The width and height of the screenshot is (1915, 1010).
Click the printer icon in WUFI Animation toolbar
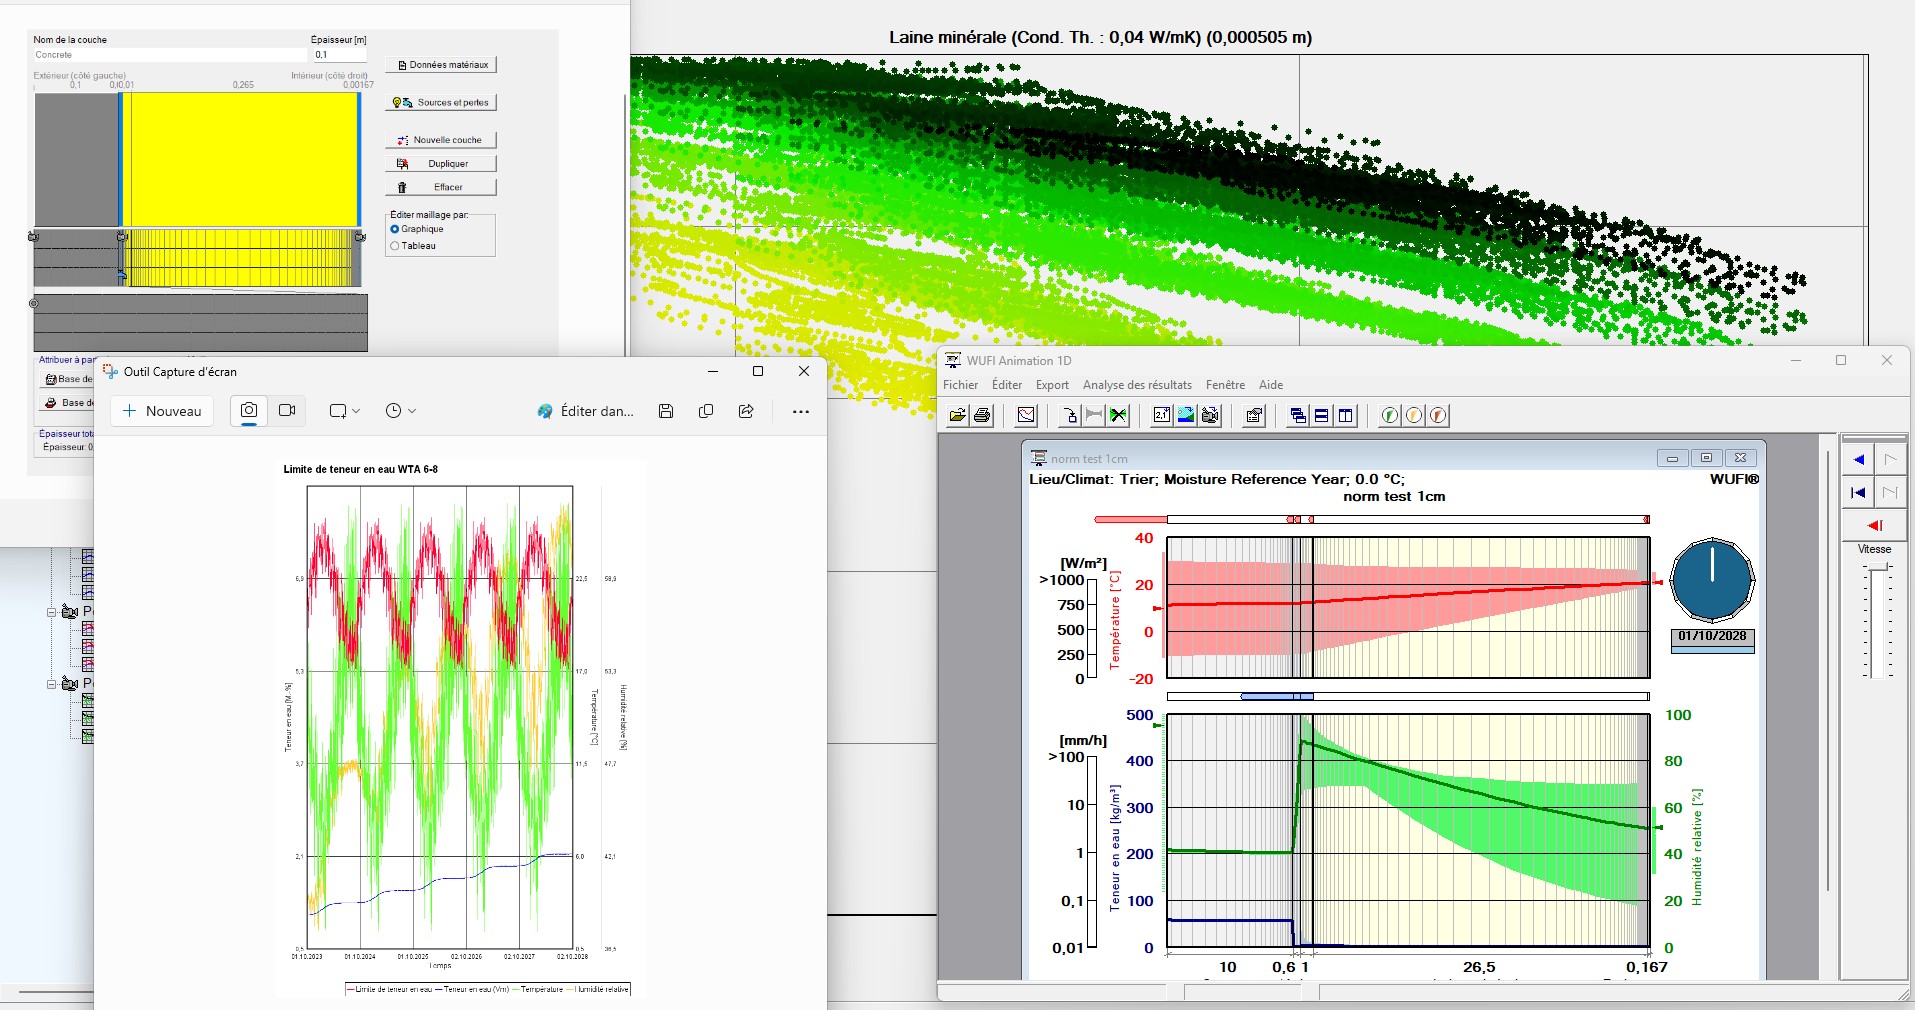(x=982, y=416)
